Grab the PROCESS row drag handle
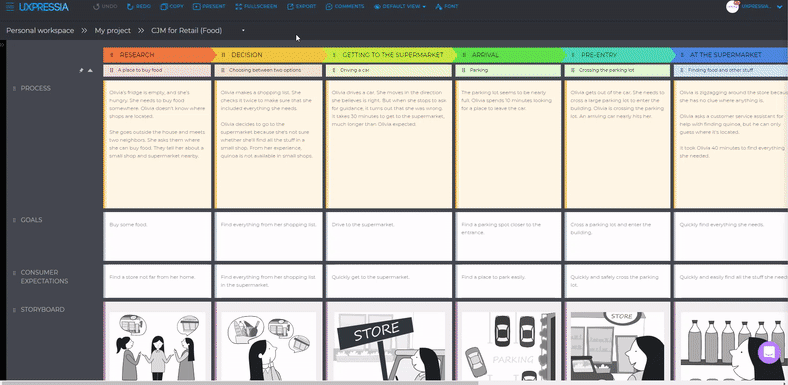This screenshot has width=788, height=385. pyautogui.click(x=14, y=88)
